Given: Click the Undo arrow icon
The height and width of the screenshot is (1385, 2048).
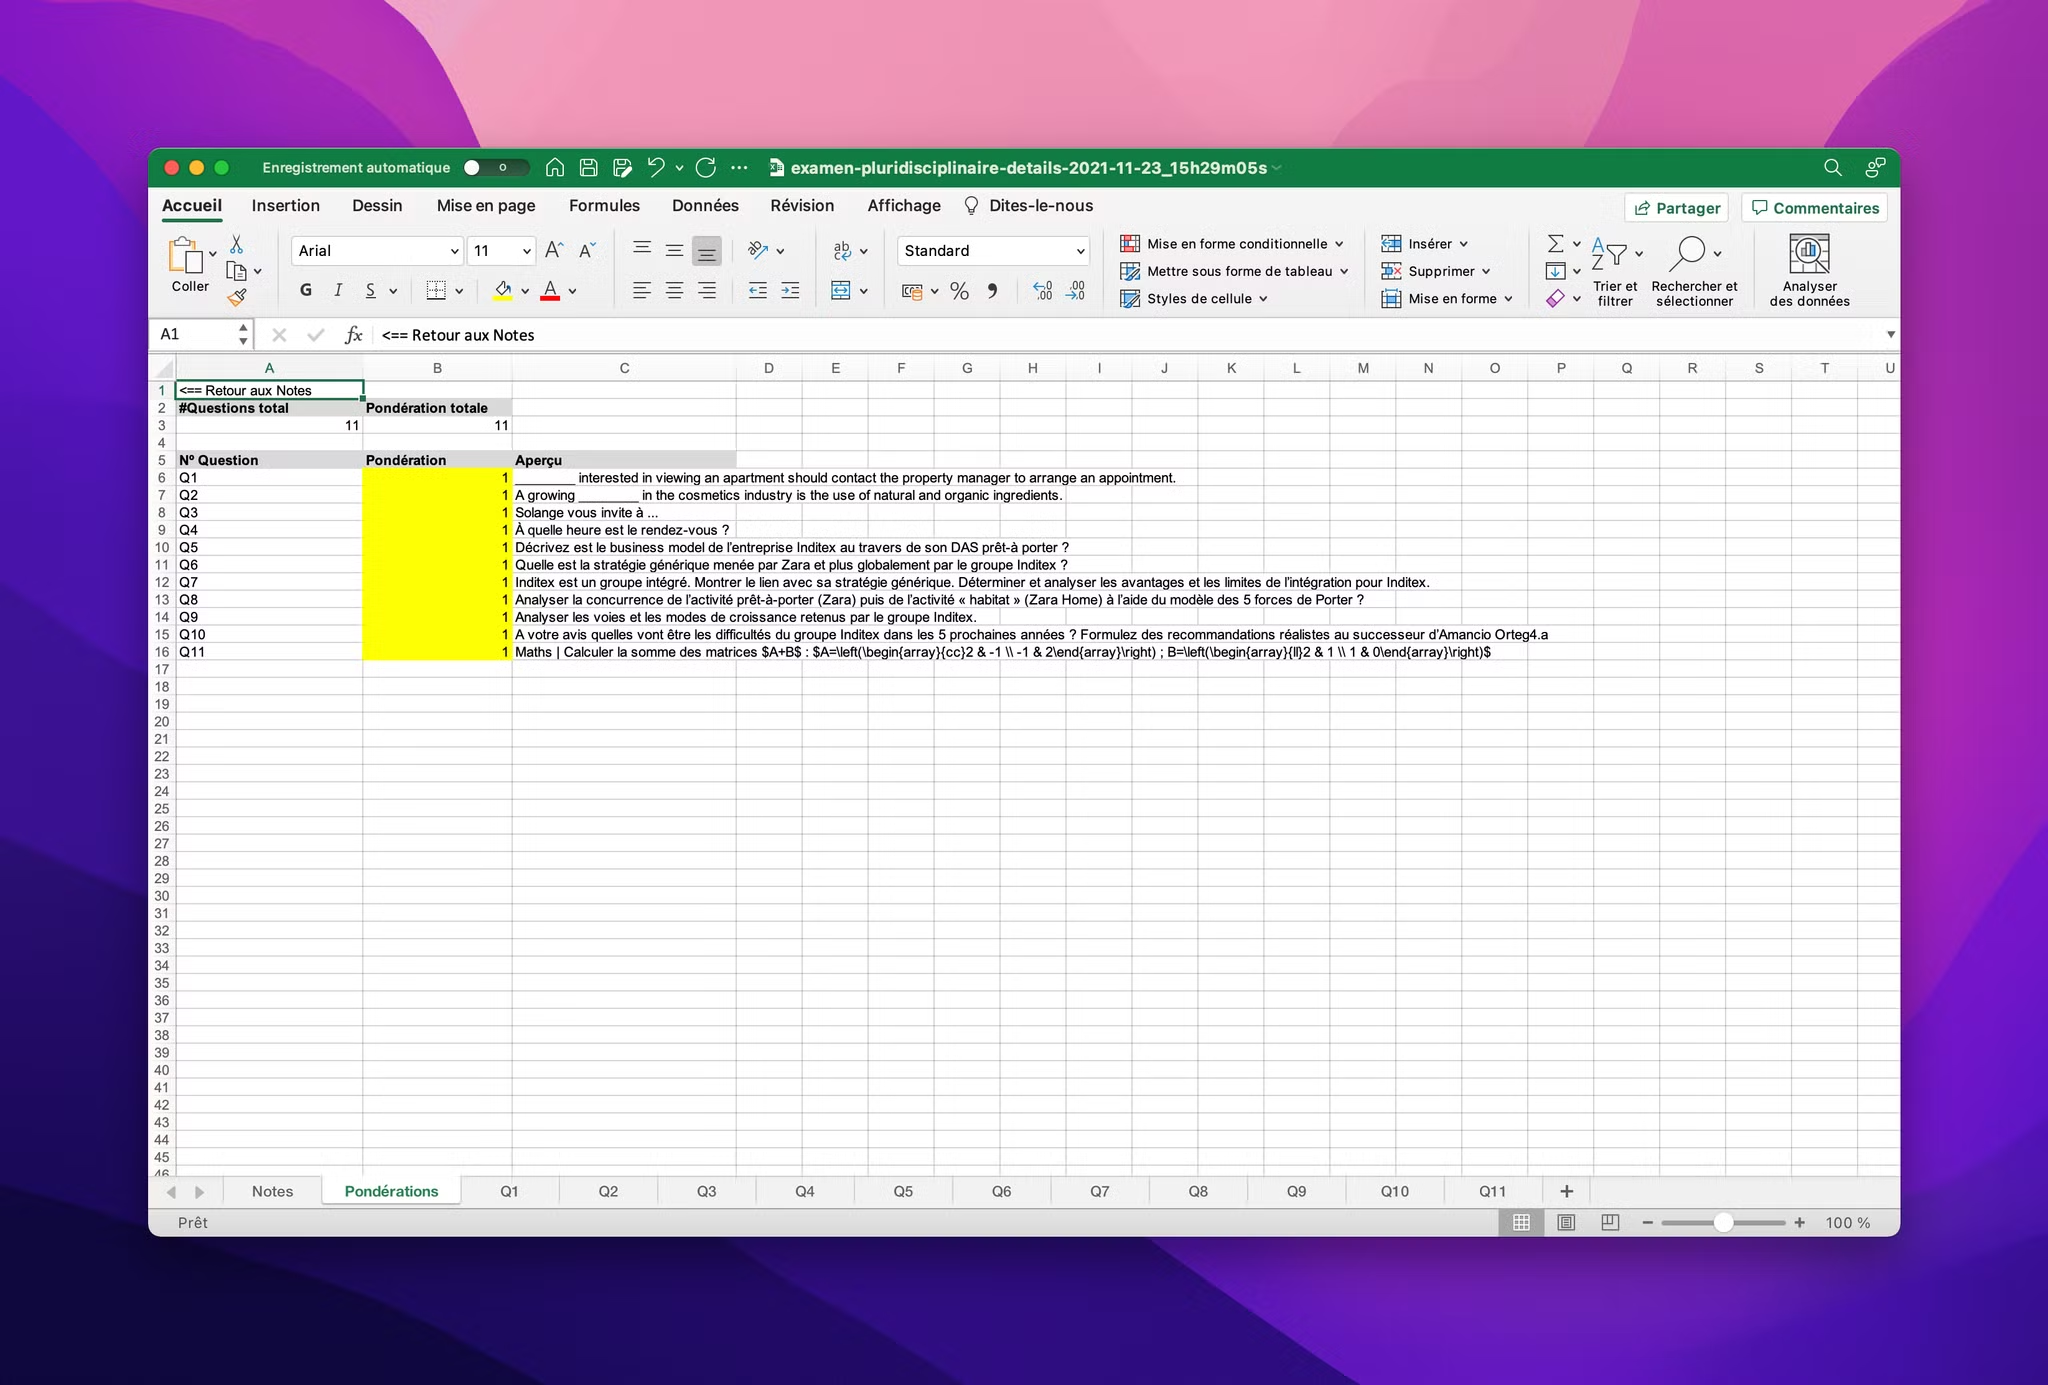Looking at the screenshot, I should coord(656,168).
